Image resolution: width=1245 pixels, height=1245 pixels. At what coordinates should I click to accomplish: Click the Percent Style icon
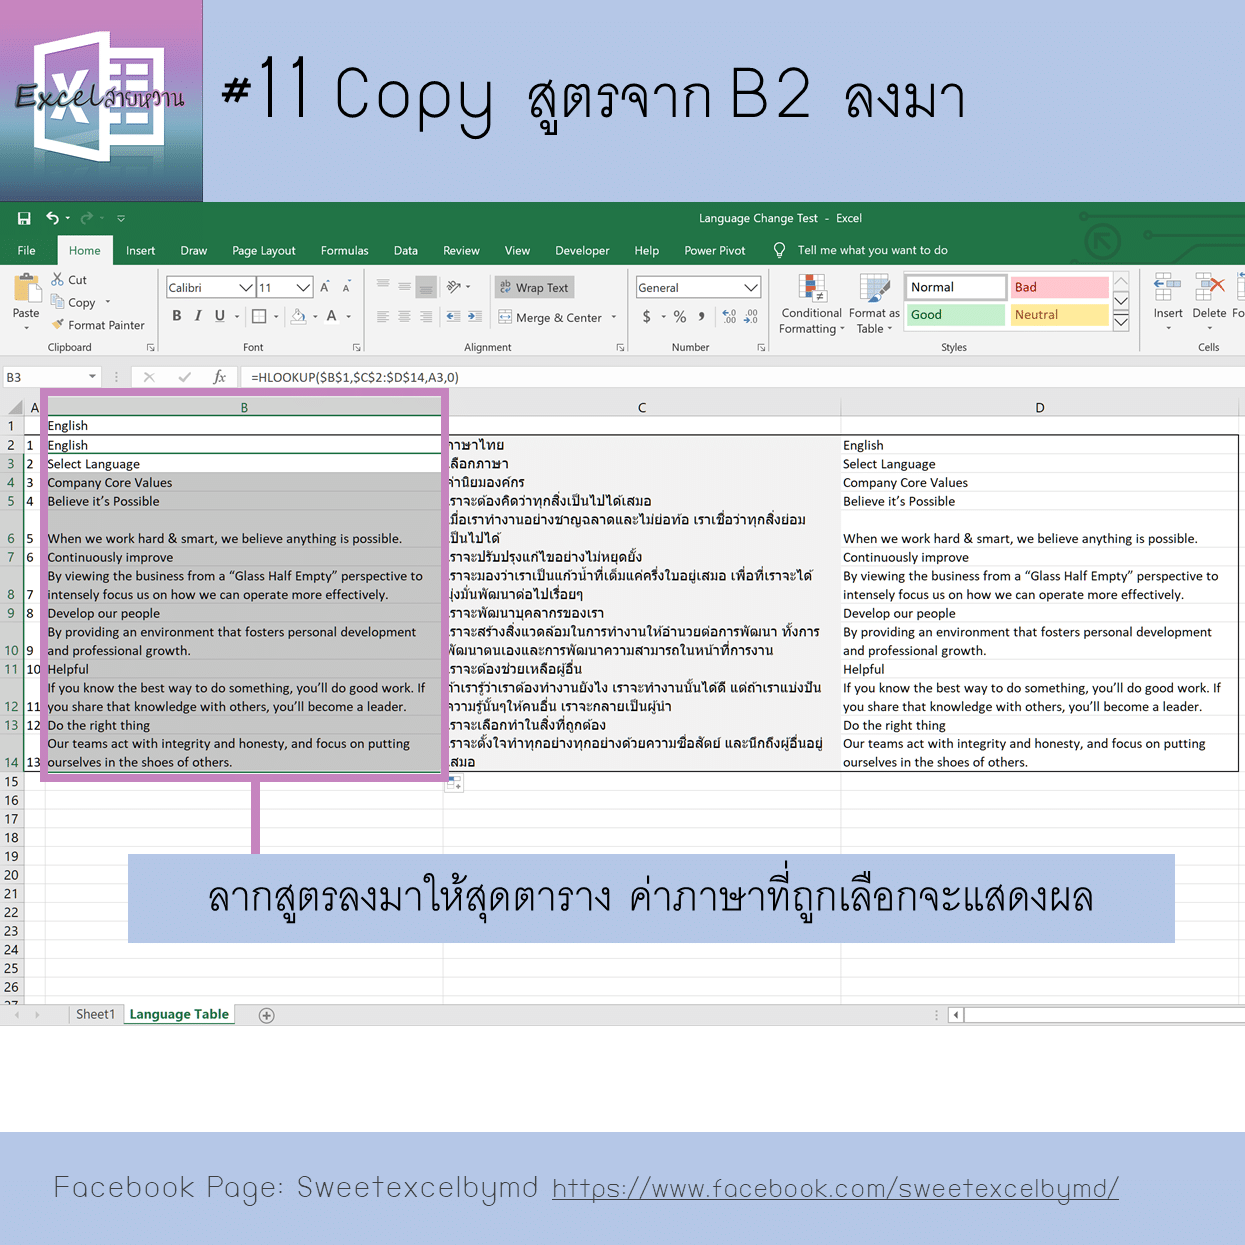pos(680,317)
